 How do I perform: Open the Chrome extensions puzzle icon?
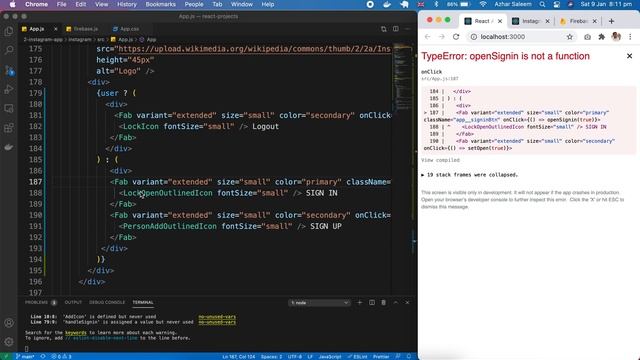point(602,37)
